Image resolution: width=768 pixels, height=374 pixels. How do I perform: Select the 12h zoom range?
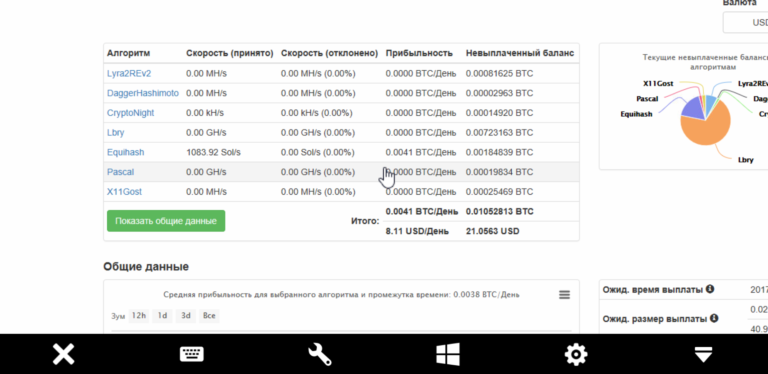coord(139,316)
